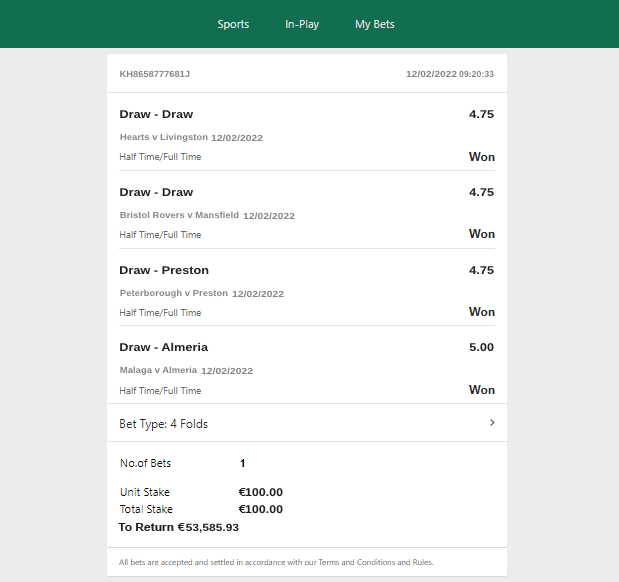Switch to the In-Play tab
Viewport: 619px width, 582px height.
point(302,24)
